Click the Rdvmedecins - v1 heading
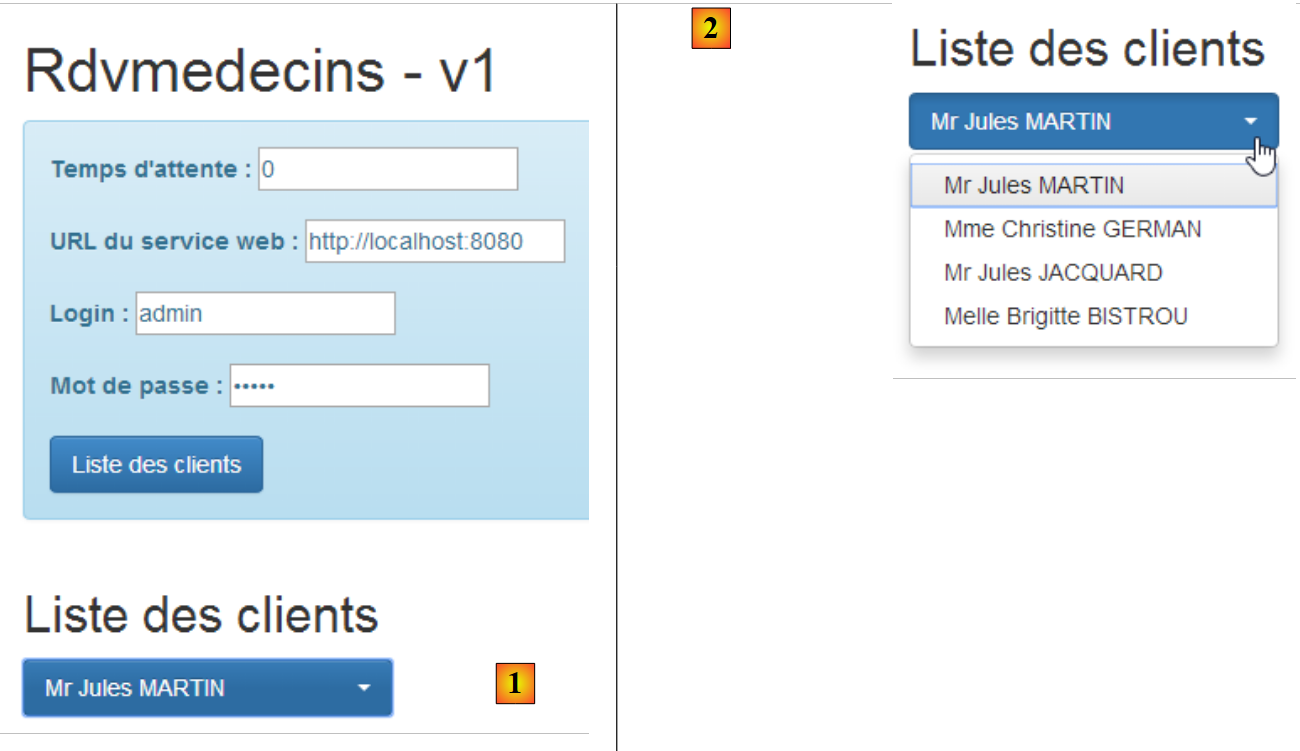The image size is (1300, 751). tap(260, 72)
